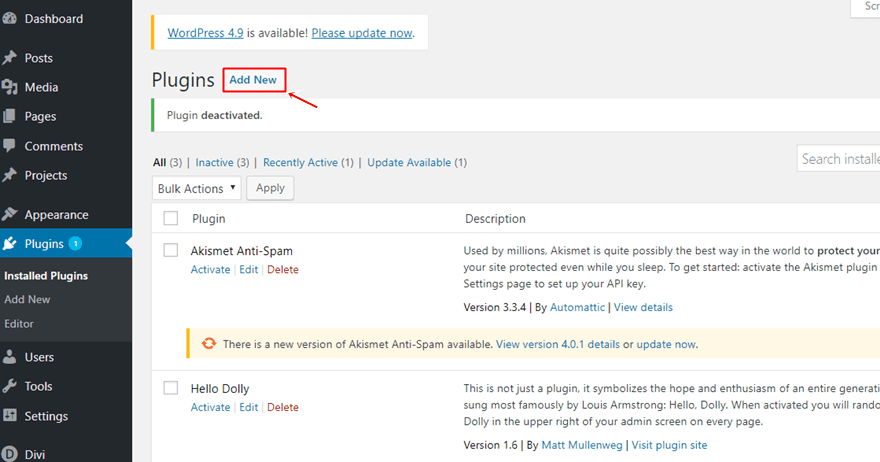Select Installed Plugins submenu item
The width and height of the screenshot is (880, 462).
tap(46, 276)
